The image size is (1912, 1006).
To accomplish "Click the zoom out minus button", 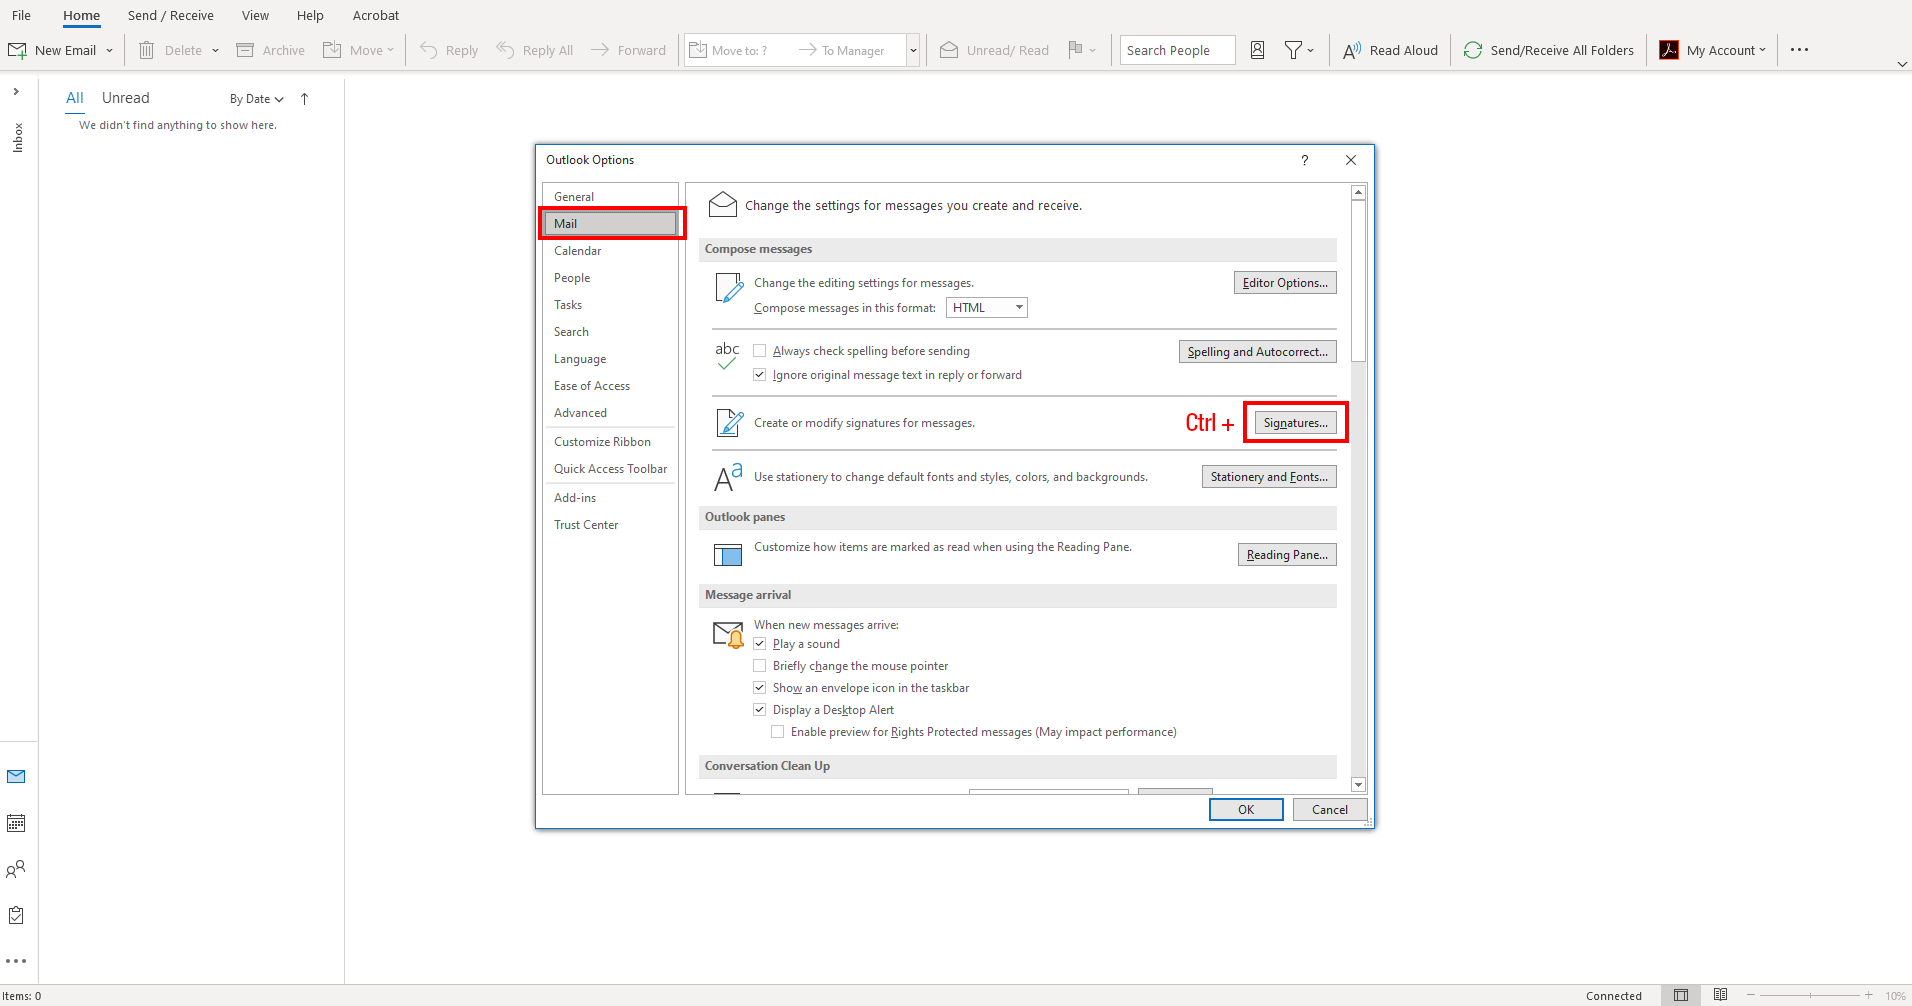I will point(1751,995).
